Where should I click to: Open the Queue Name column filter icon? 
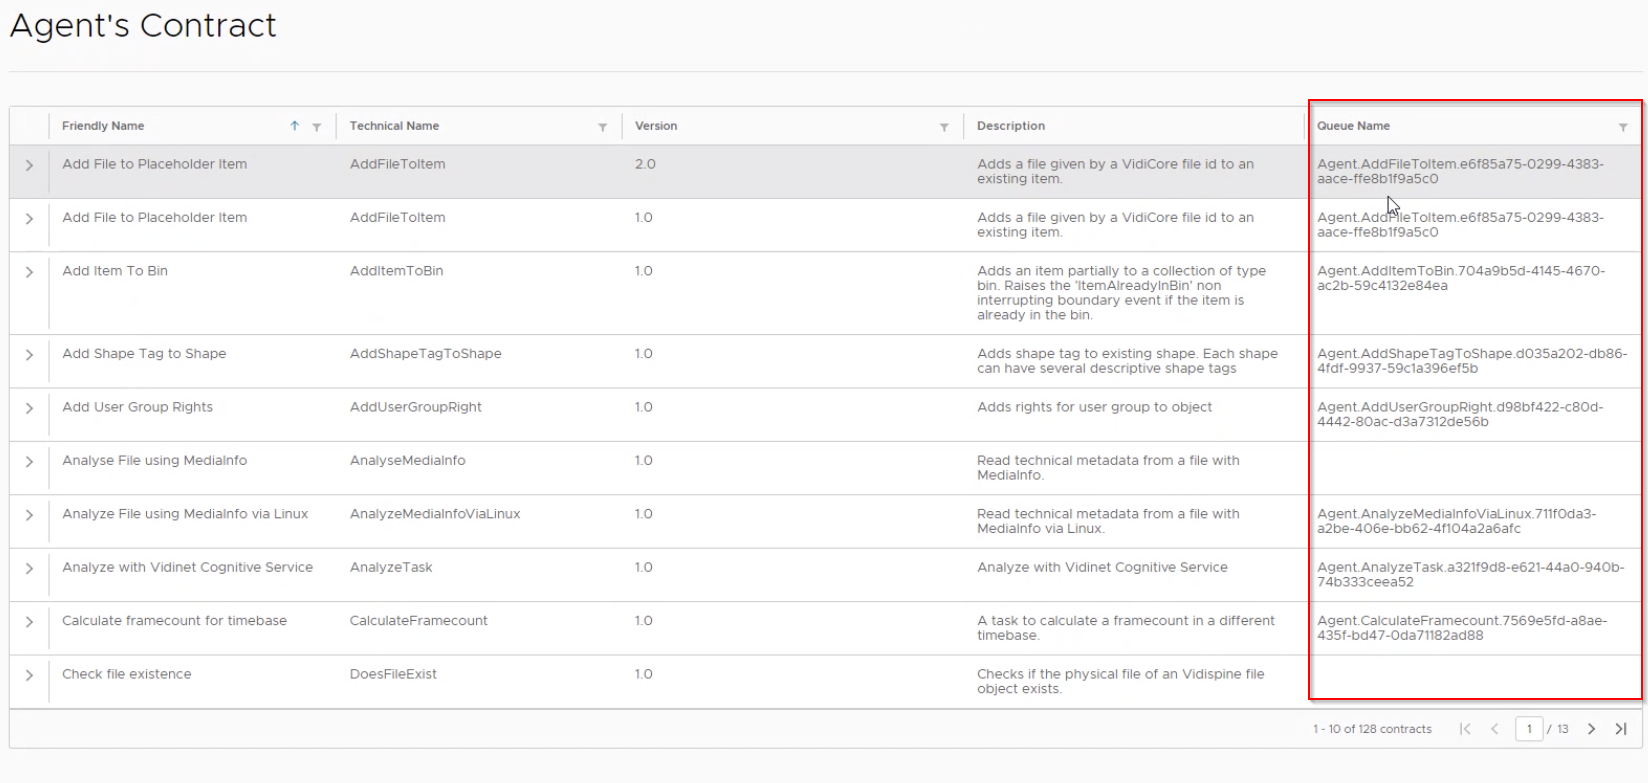(x=1623, y=127)
